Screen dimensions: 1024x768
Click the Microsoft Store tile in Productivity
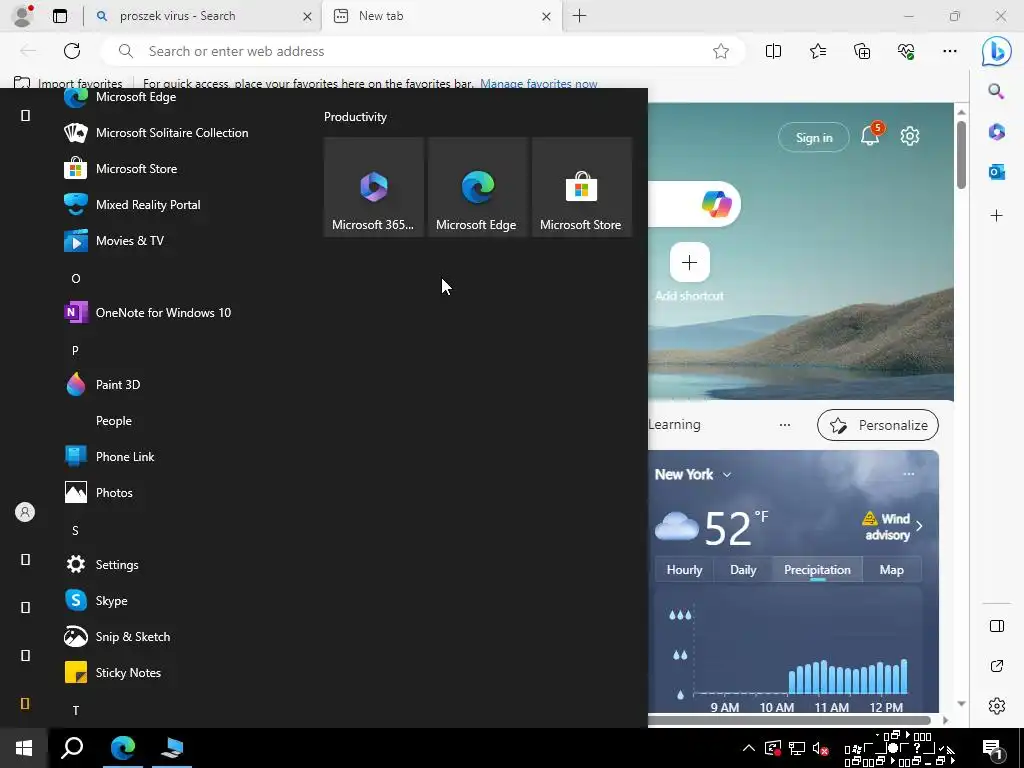pyautogui.click(x=582, y=187)
